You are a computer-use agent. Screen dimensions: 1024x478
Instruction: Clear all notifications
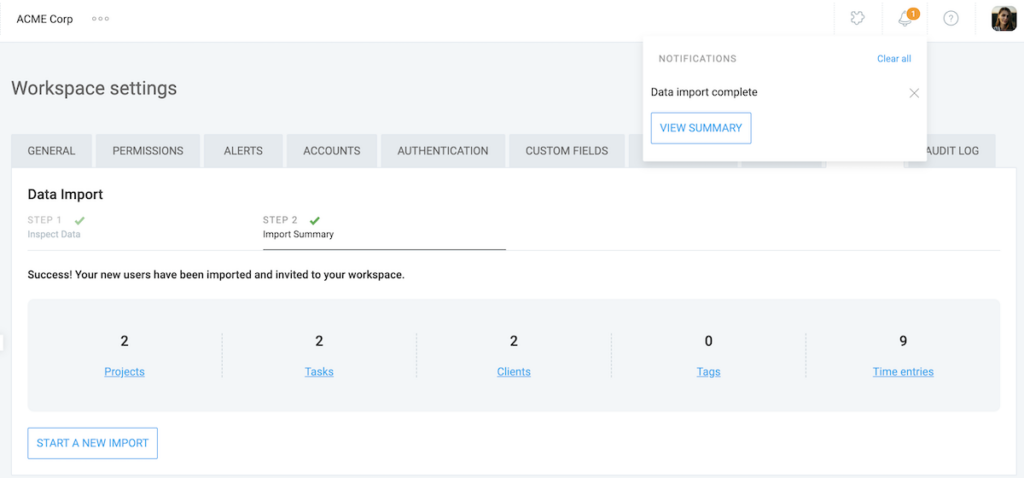coord(893,59)
